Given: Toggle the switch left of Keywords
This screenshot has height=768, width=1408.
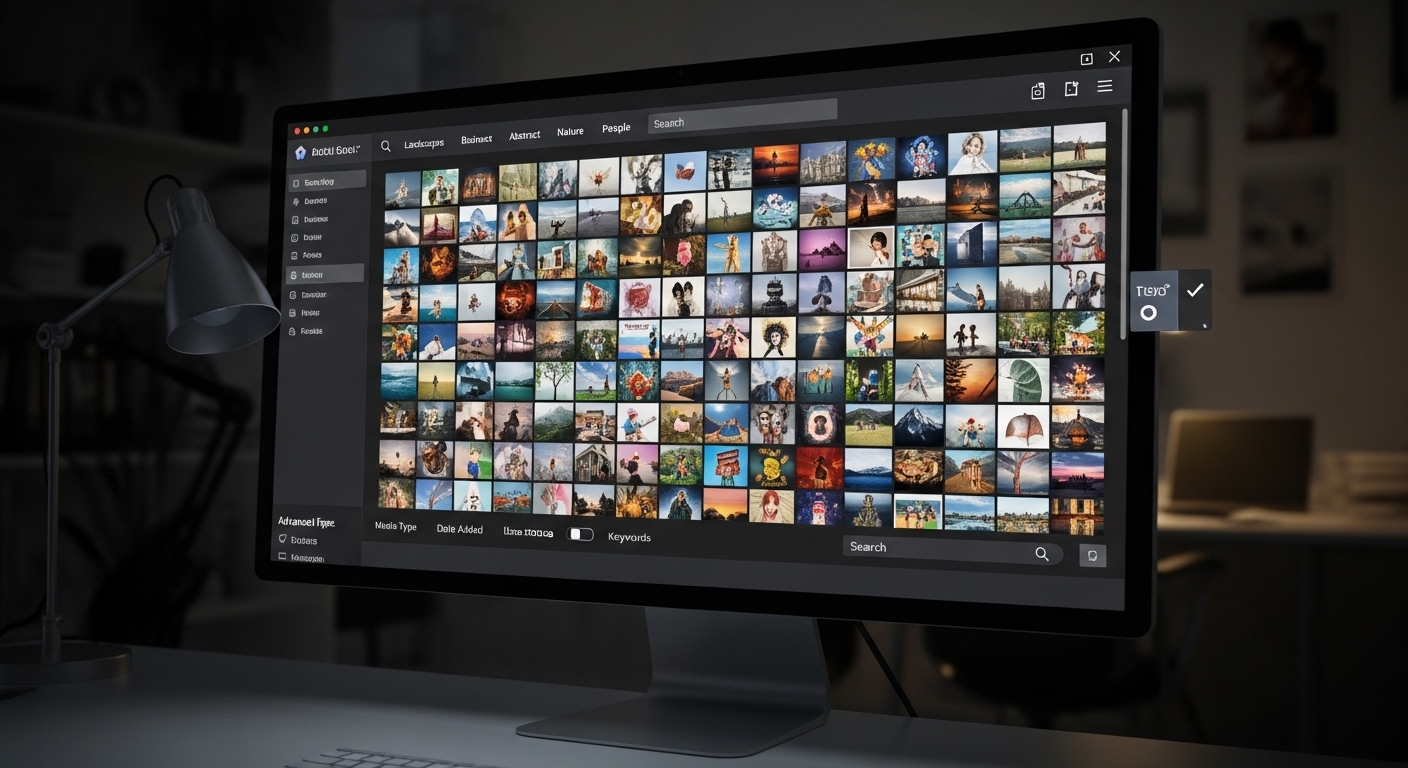Looking at the screenshot, I should click(581, 534).
